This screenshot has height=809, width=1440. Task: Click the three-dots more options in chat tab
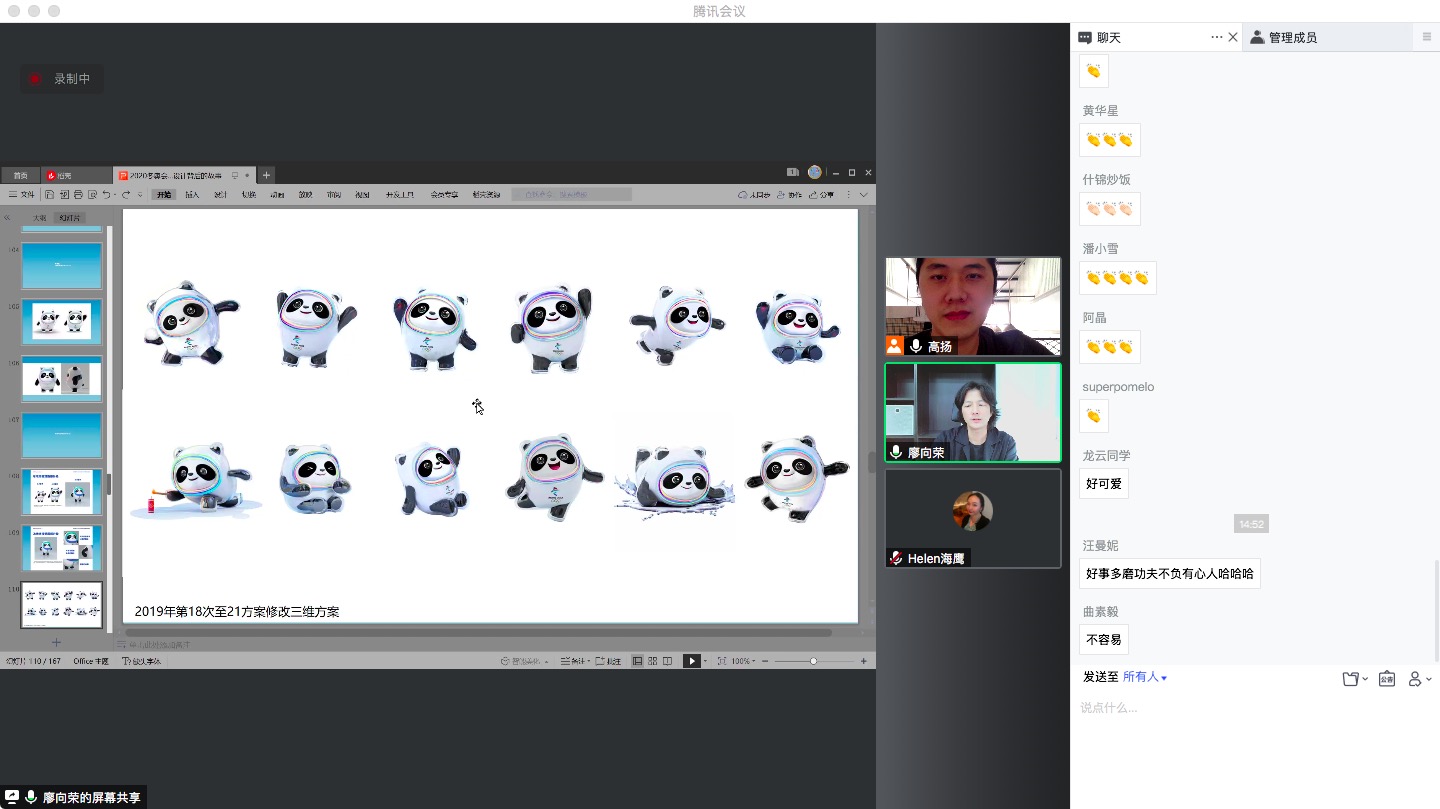1216,37
